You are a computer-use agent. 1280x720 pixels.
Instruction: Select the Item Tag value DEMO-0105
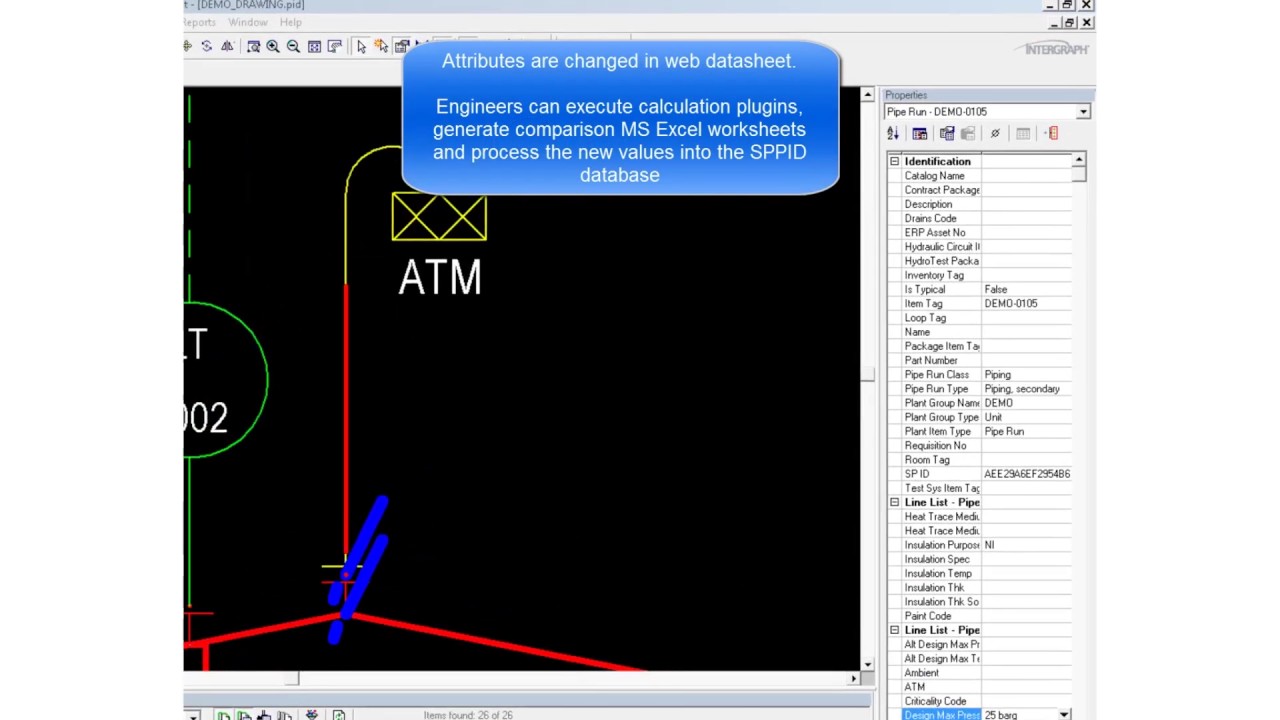[x=1010, y=303]
